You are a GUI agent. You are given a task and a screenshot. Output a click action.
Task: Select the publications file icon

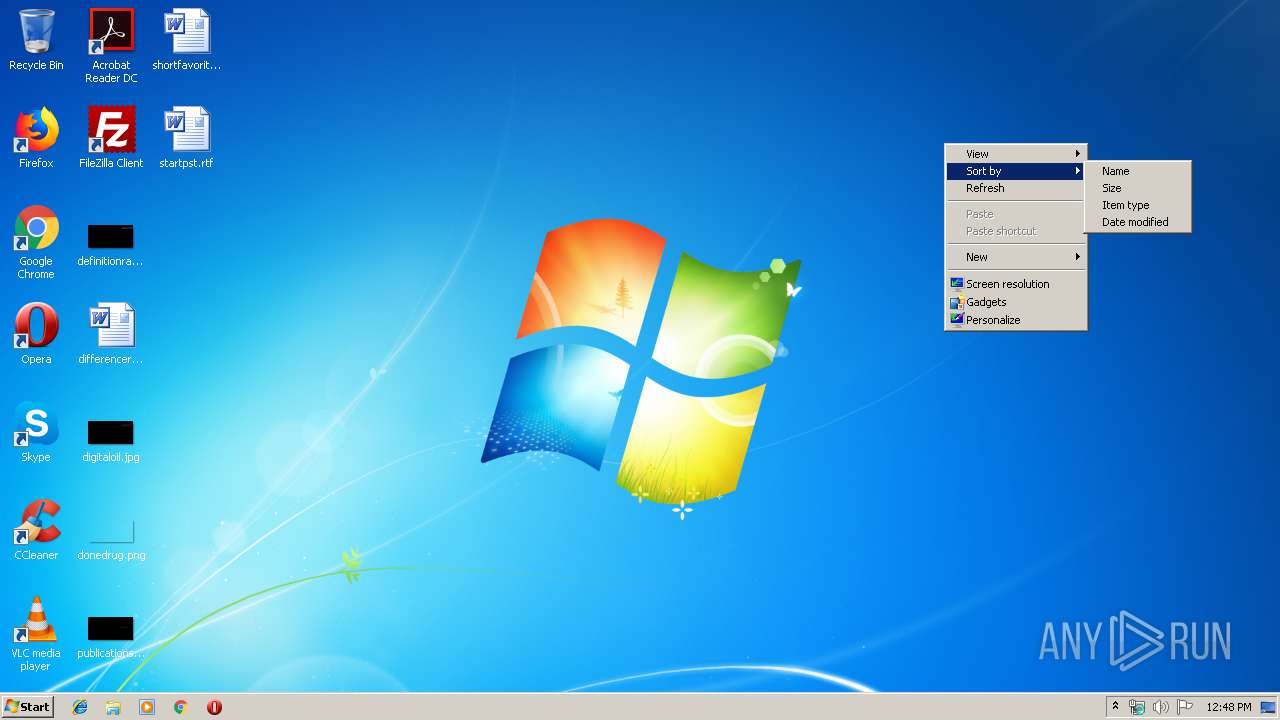111,636
